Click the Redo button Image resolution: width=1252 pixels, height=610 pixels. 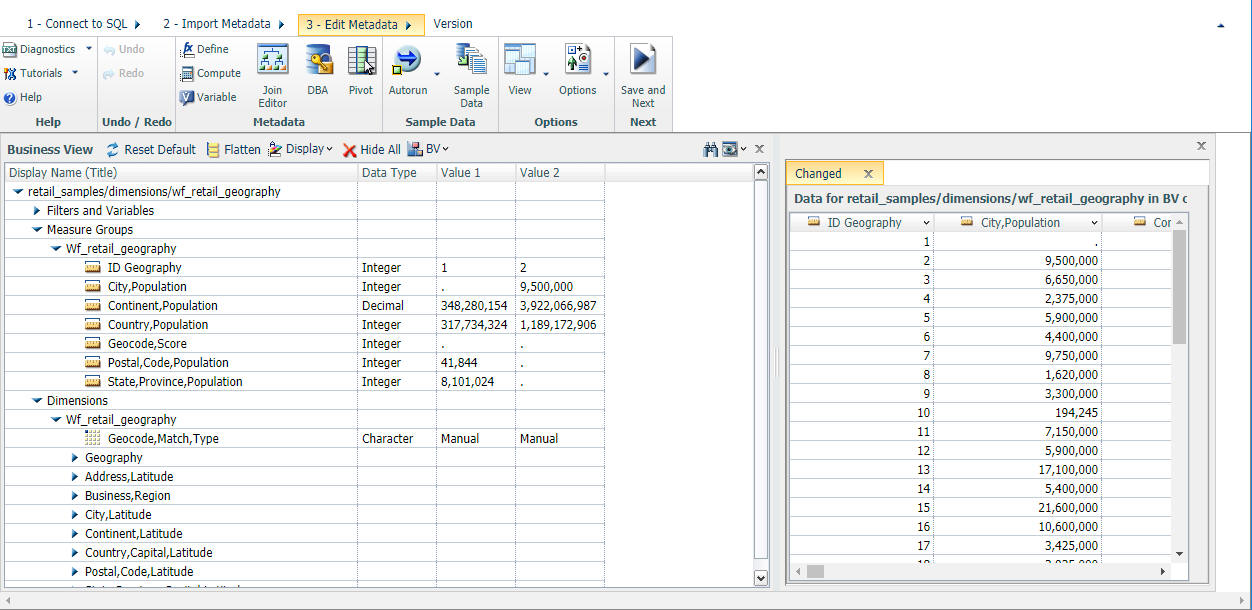pos(124,73)
